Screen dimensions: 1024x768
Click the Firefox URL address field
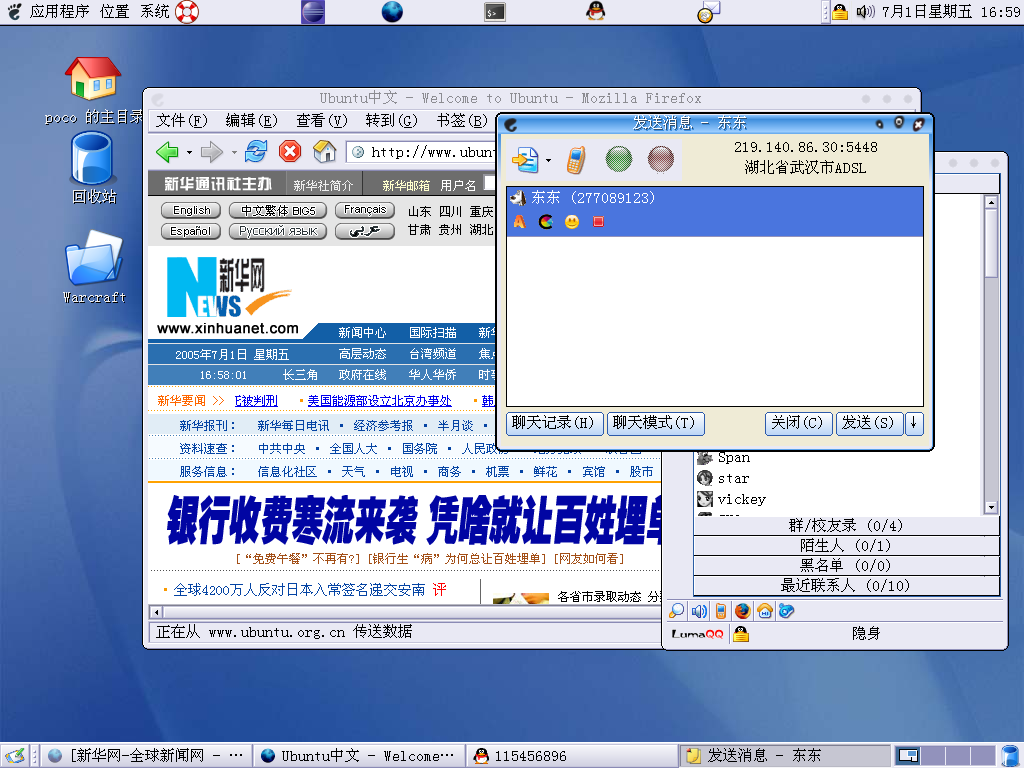coord(421,152)
